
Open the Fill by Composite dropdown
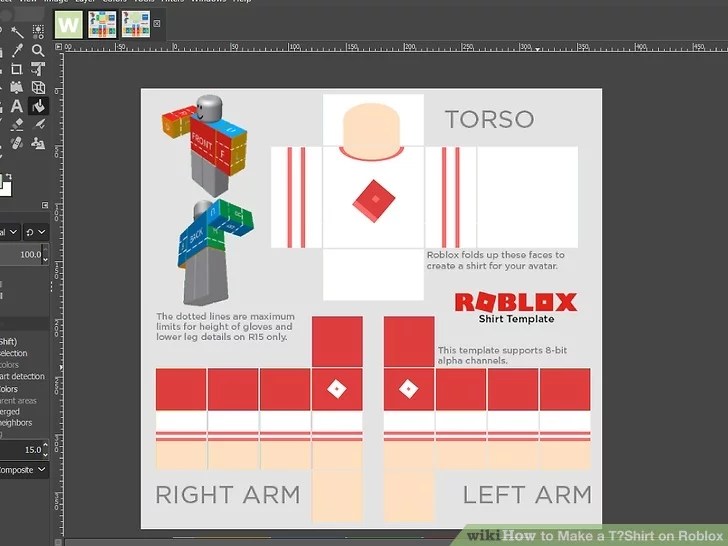coord(23,470)
